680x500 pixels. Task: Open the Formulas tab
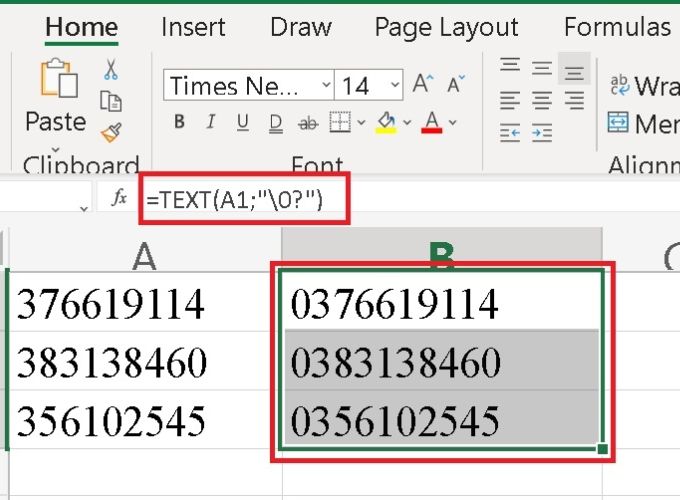click(x=617, y=27)
